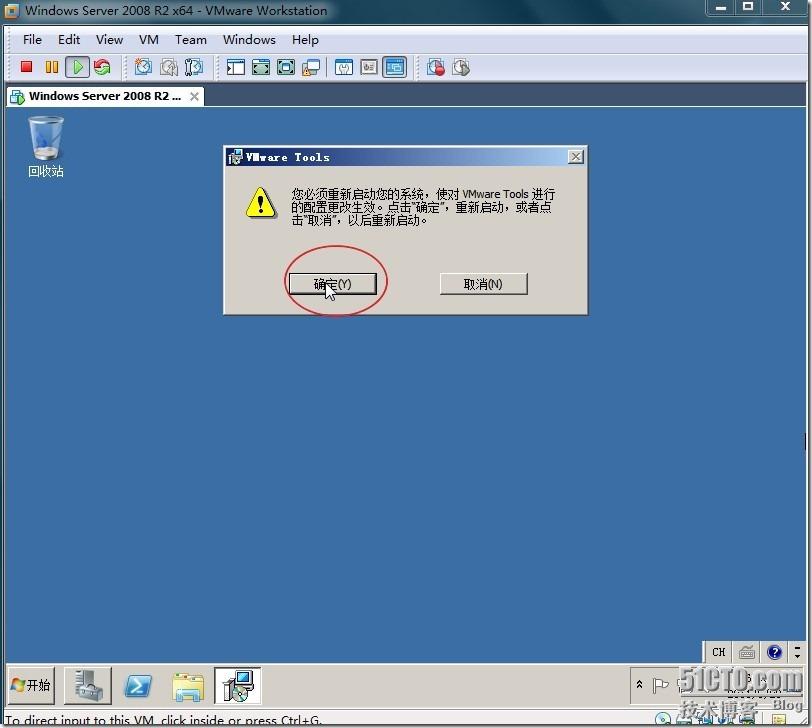This screenshot has width=812, height=728.
Task: Close the VMware Tools dialog
Action: 576,157
